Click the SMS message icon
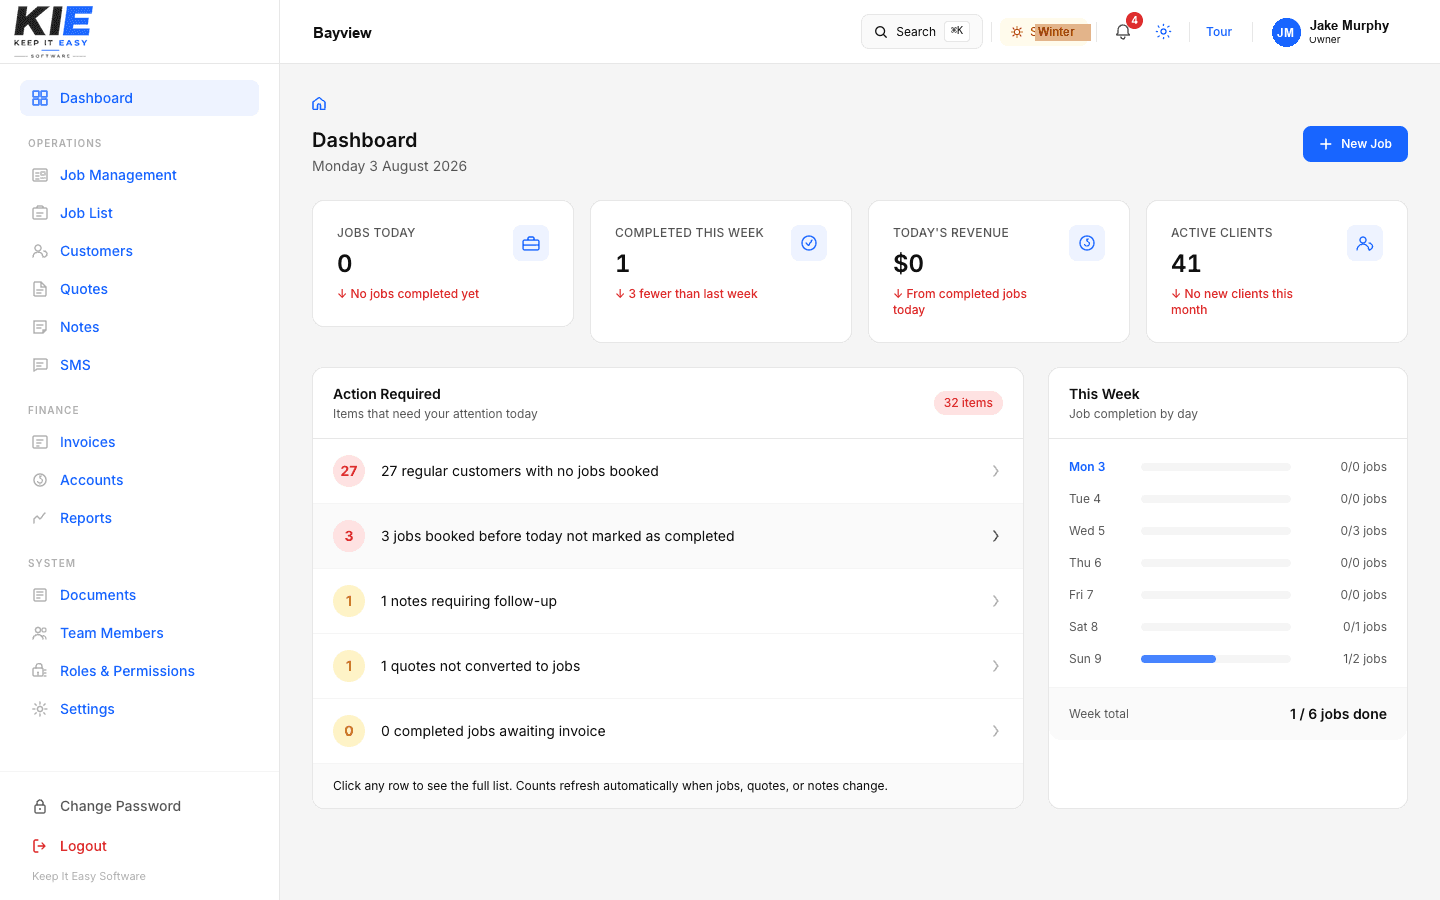1440x900 pixels. tap(40, 365)
